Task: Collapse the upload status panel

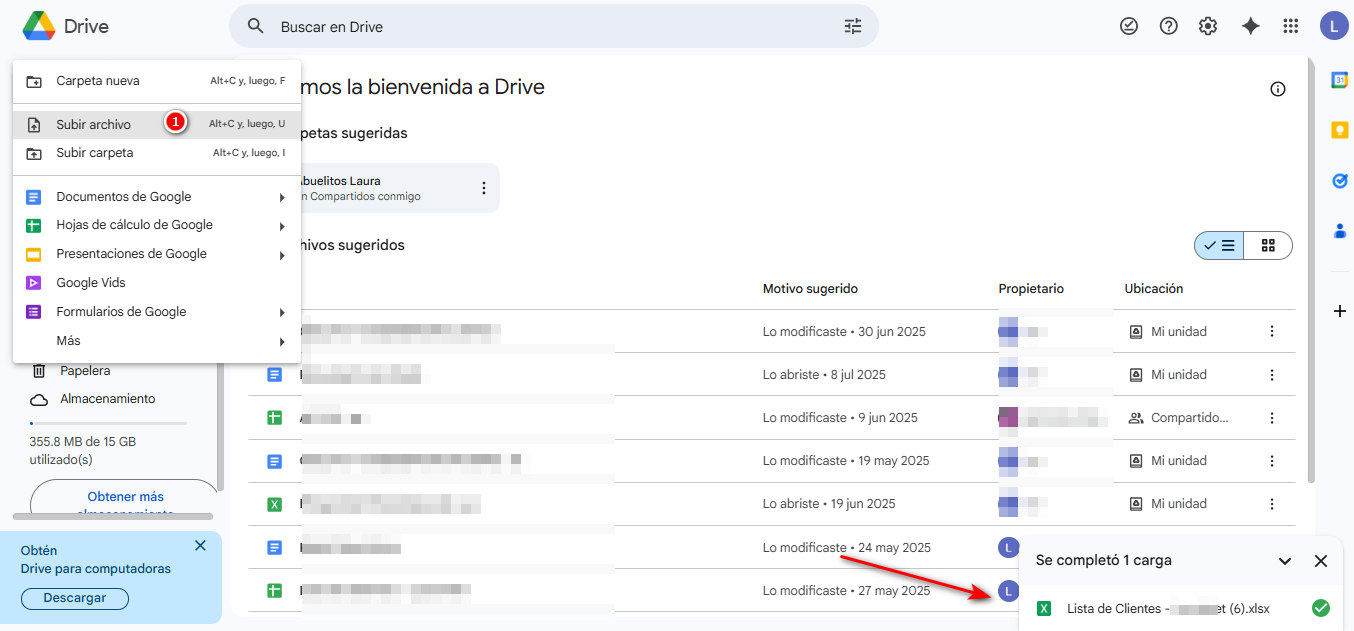Action: tap(1285, 561)
